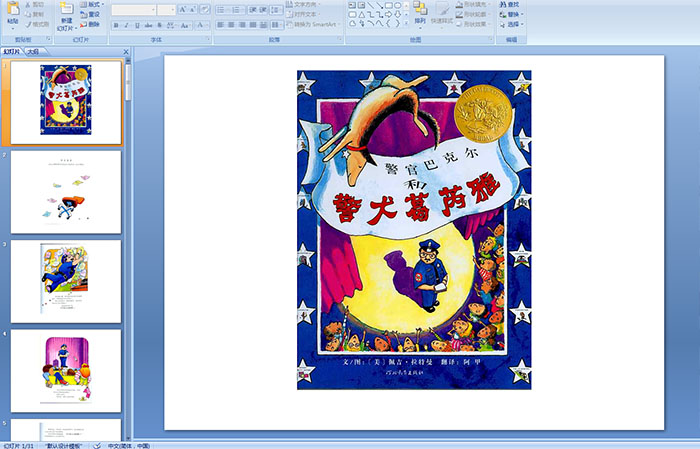Click the book cover image on slide

coord(414,230)
